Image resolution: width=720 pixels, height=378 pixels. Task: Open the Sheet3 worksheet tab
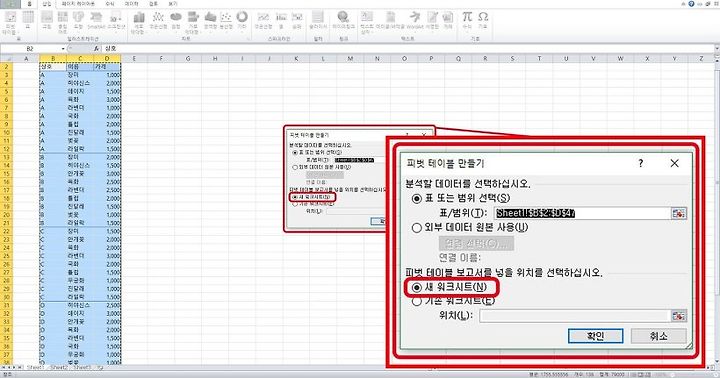(x=82, y=367)
